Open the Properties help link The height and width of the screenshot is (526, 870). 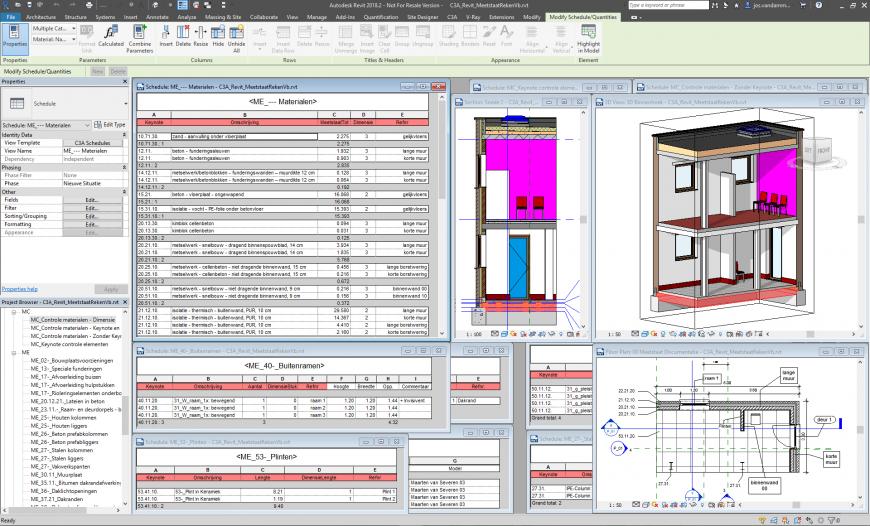click(19, 289)
